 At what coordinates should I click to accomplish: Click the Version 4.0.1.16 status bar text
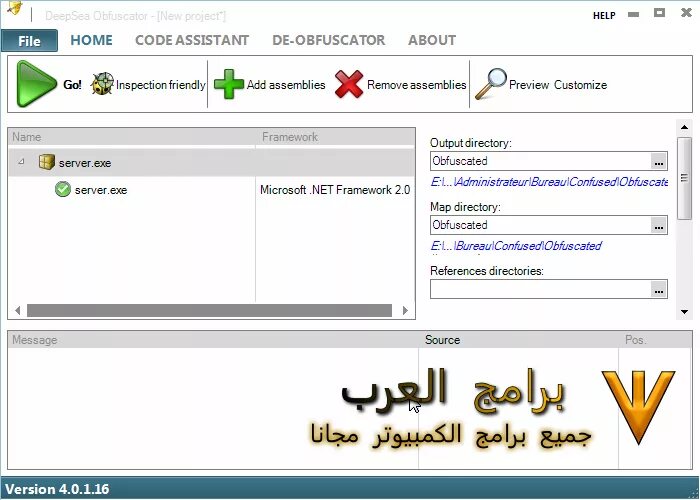click(57, 489)
